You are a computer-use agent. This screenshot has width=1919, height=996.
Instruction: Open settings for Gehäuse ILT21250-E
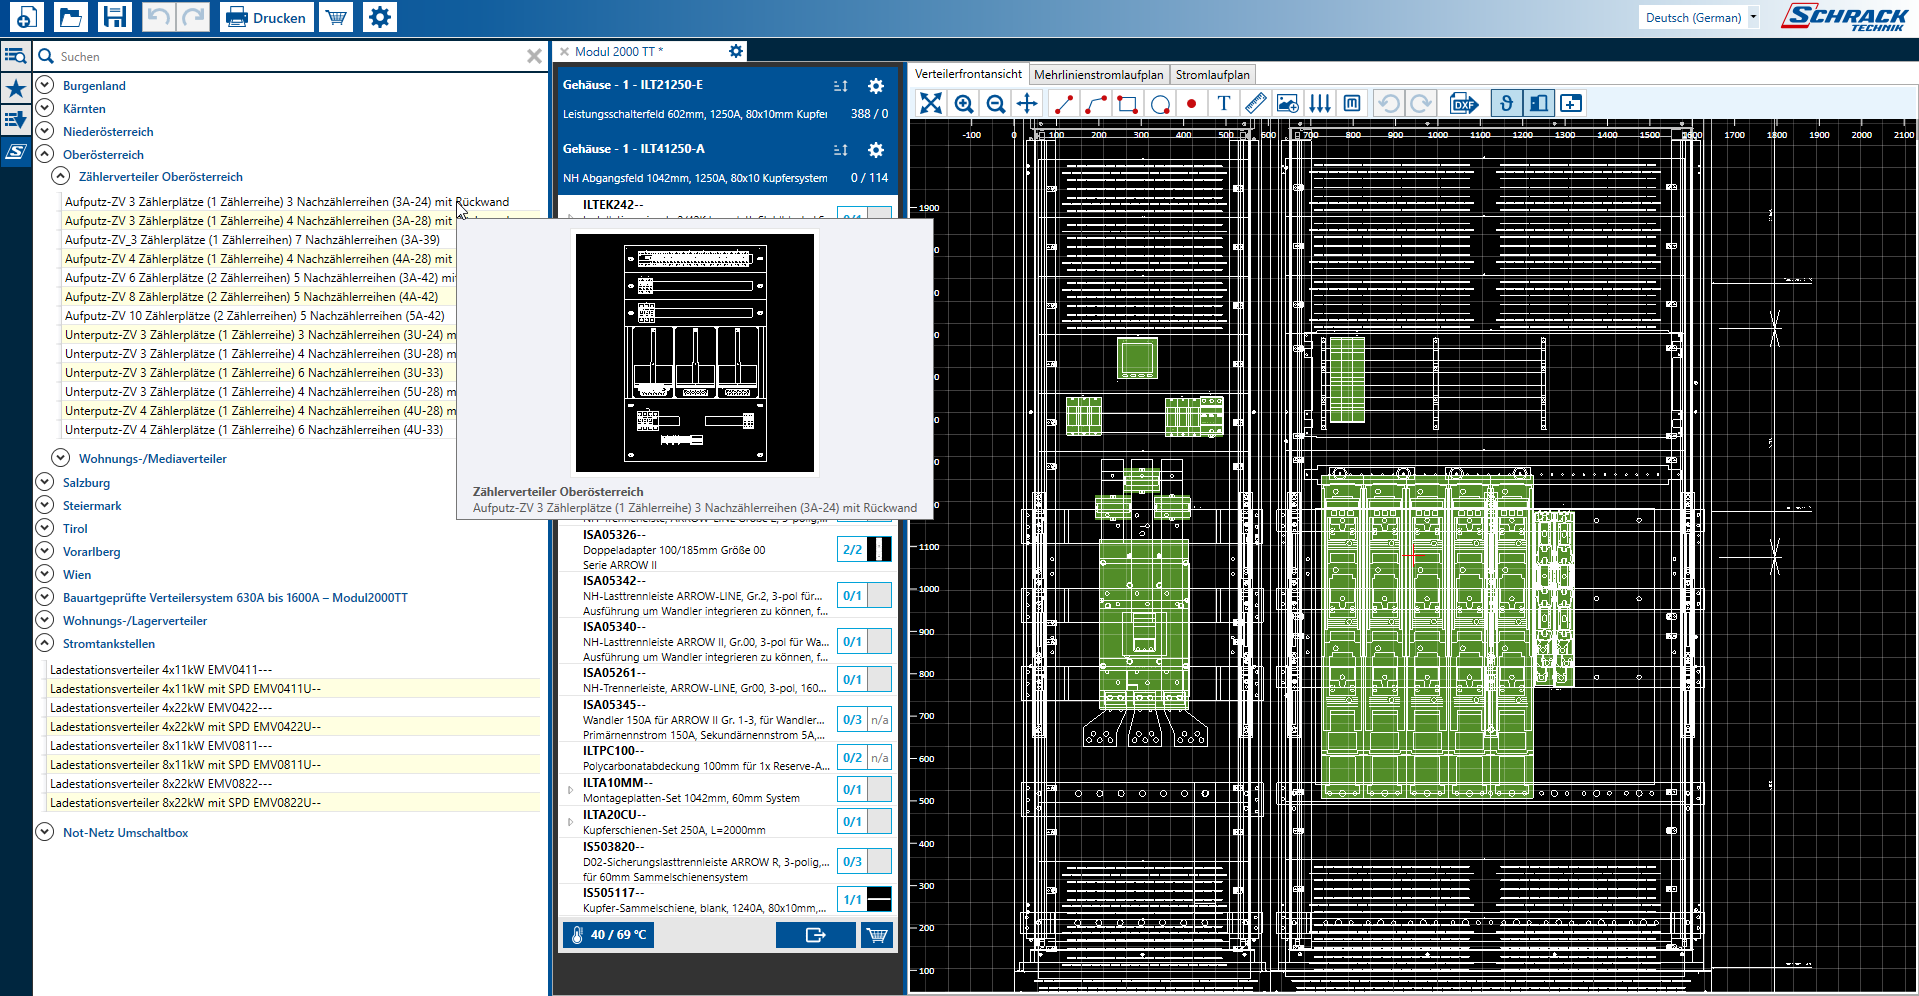tap(876, 86)
